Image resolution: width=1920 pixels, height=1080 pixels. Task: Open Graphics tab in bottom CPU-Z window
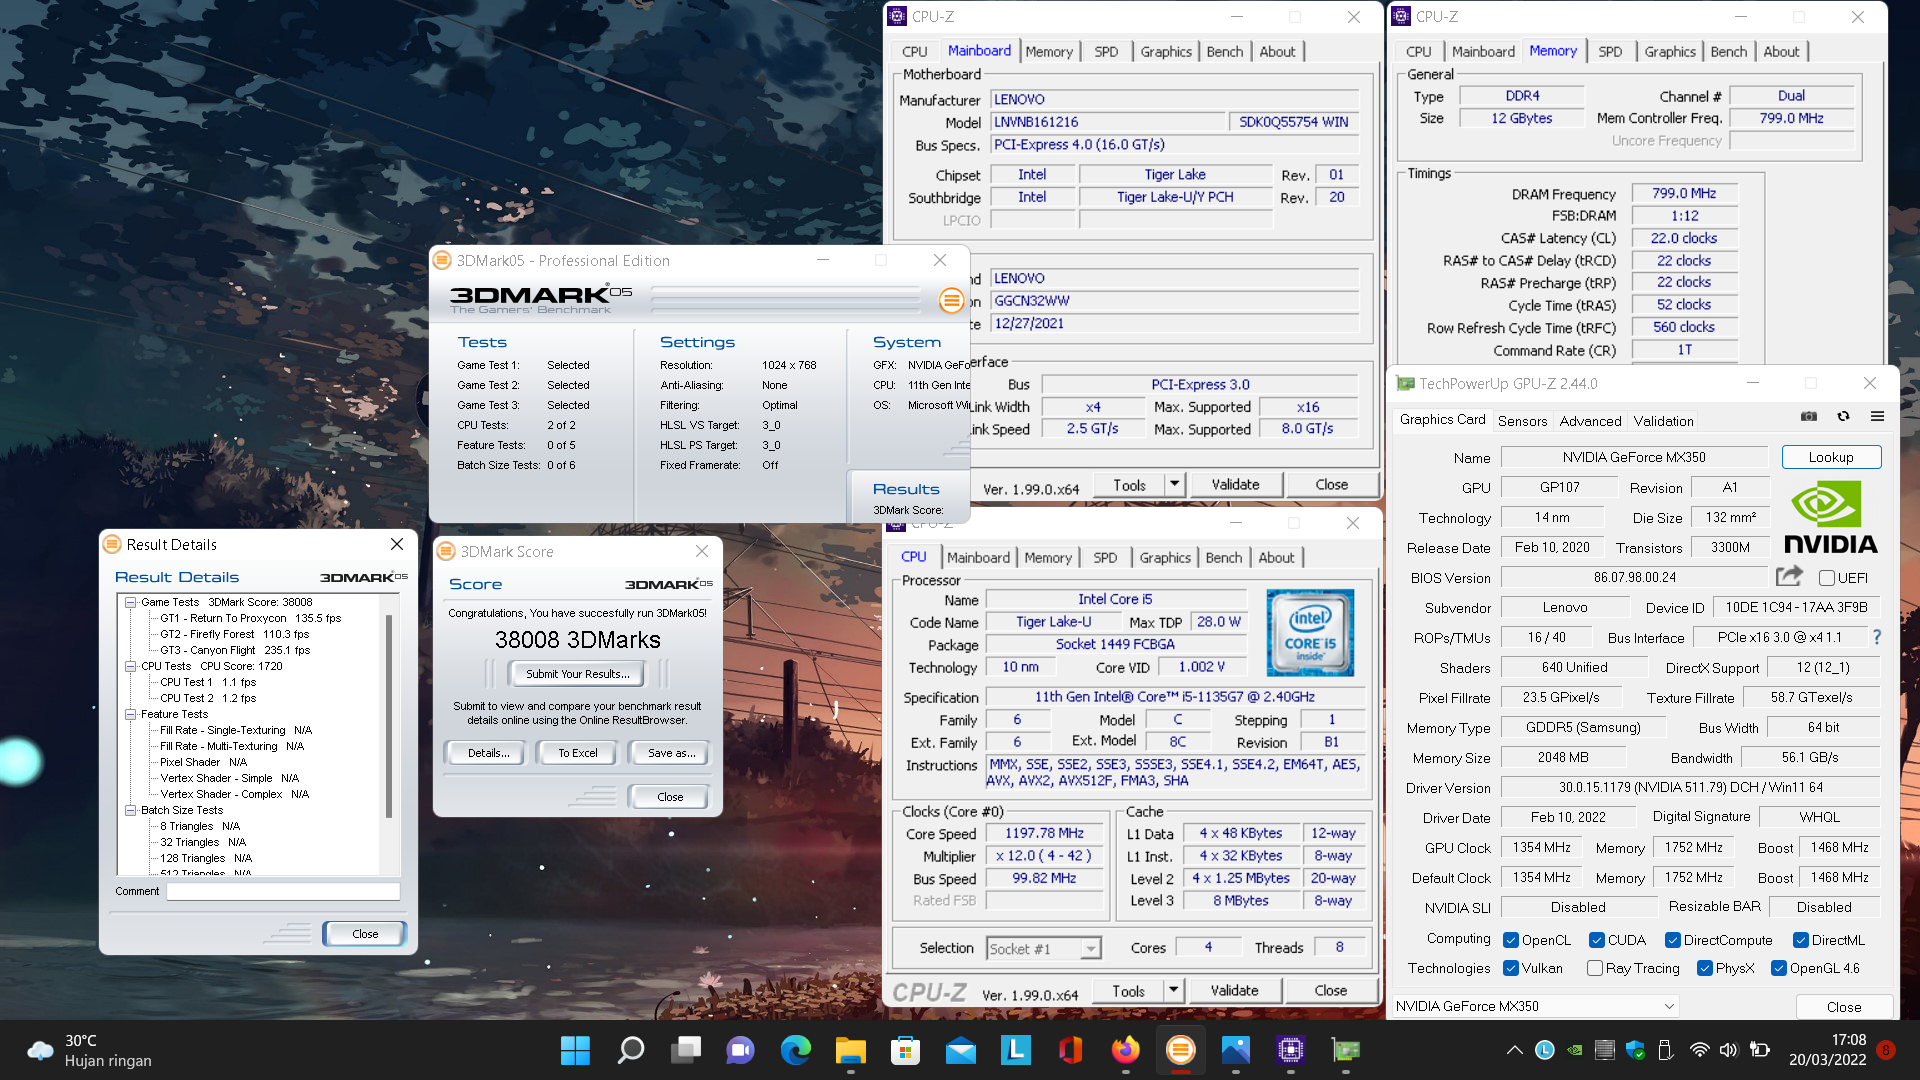point(1165,558)
